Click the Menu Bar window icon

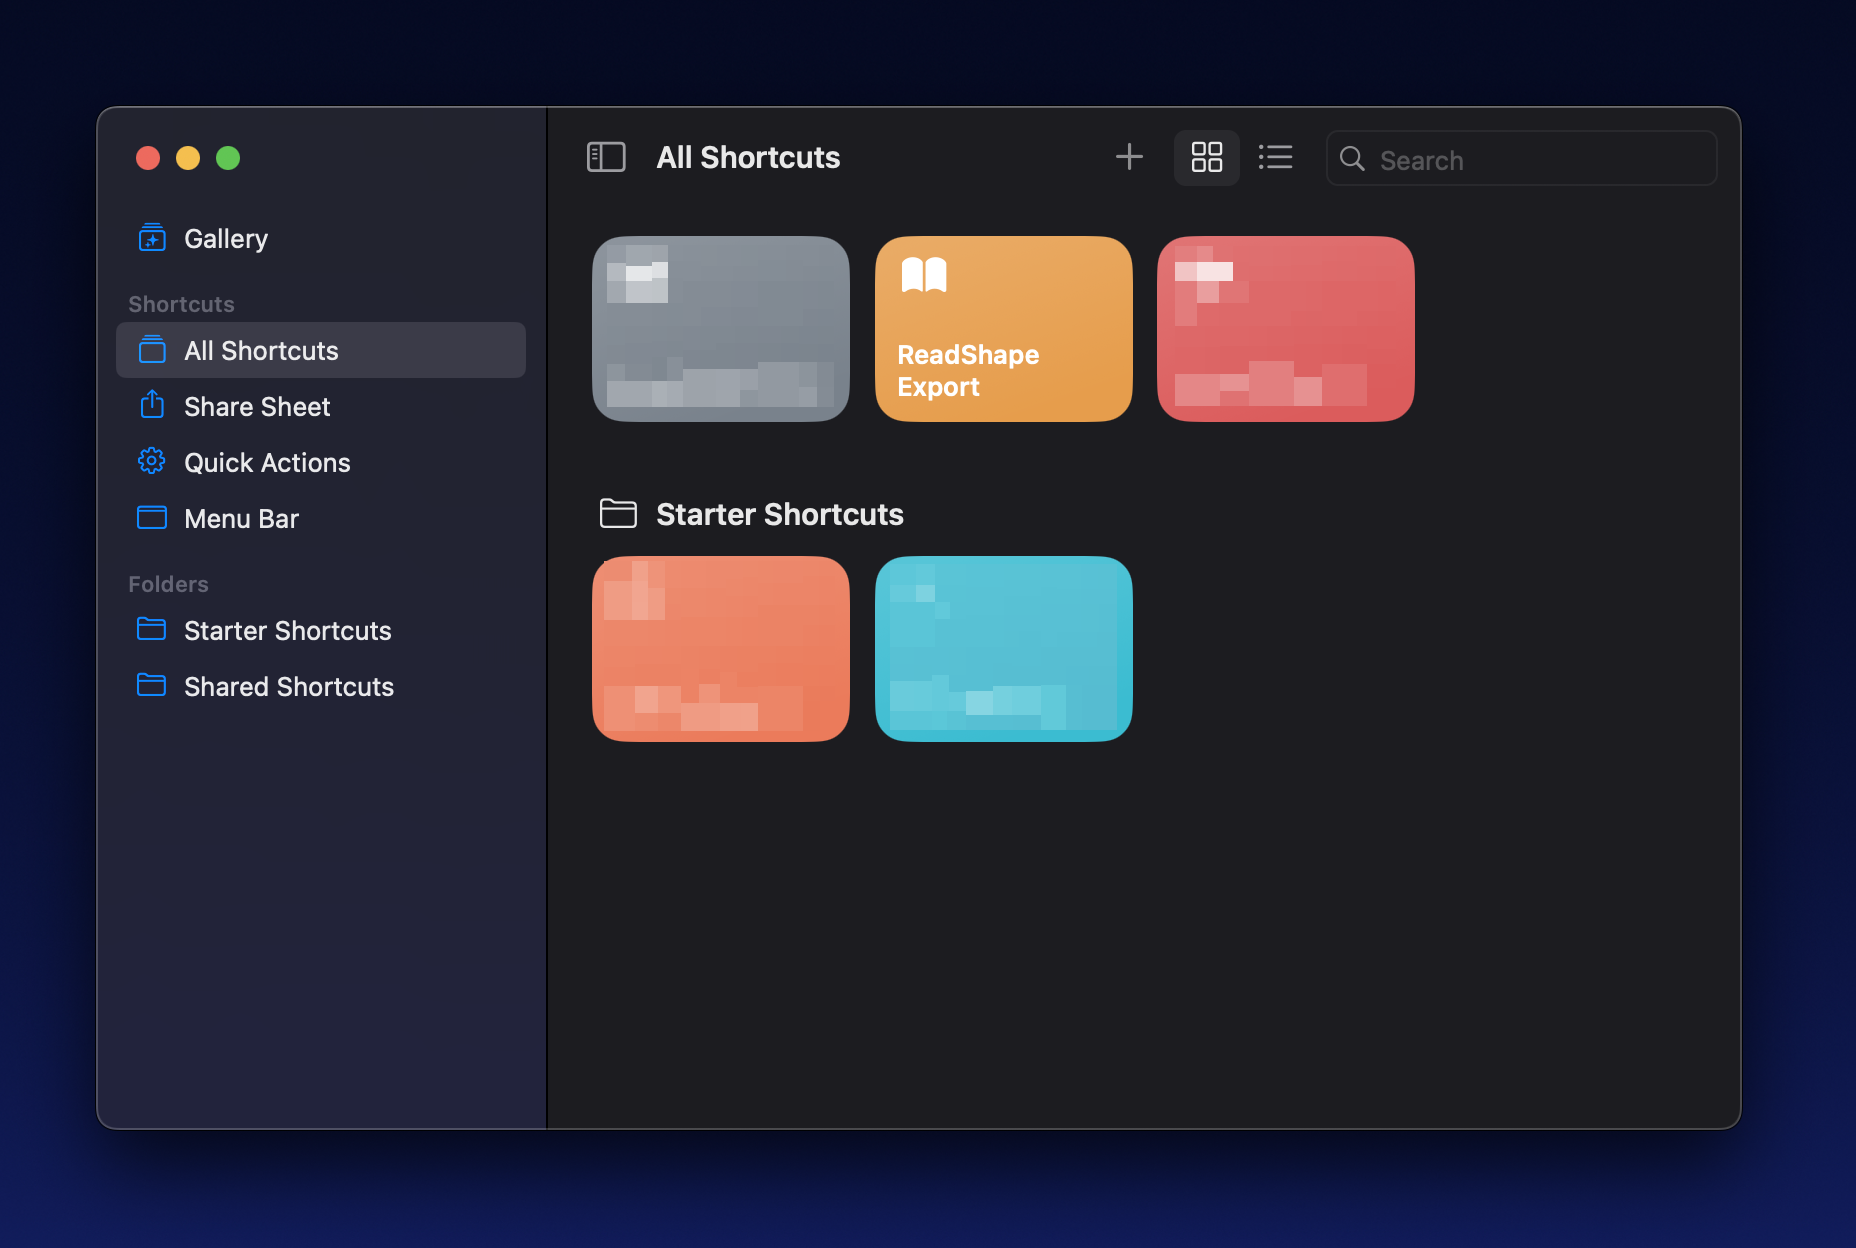[151, 518]
